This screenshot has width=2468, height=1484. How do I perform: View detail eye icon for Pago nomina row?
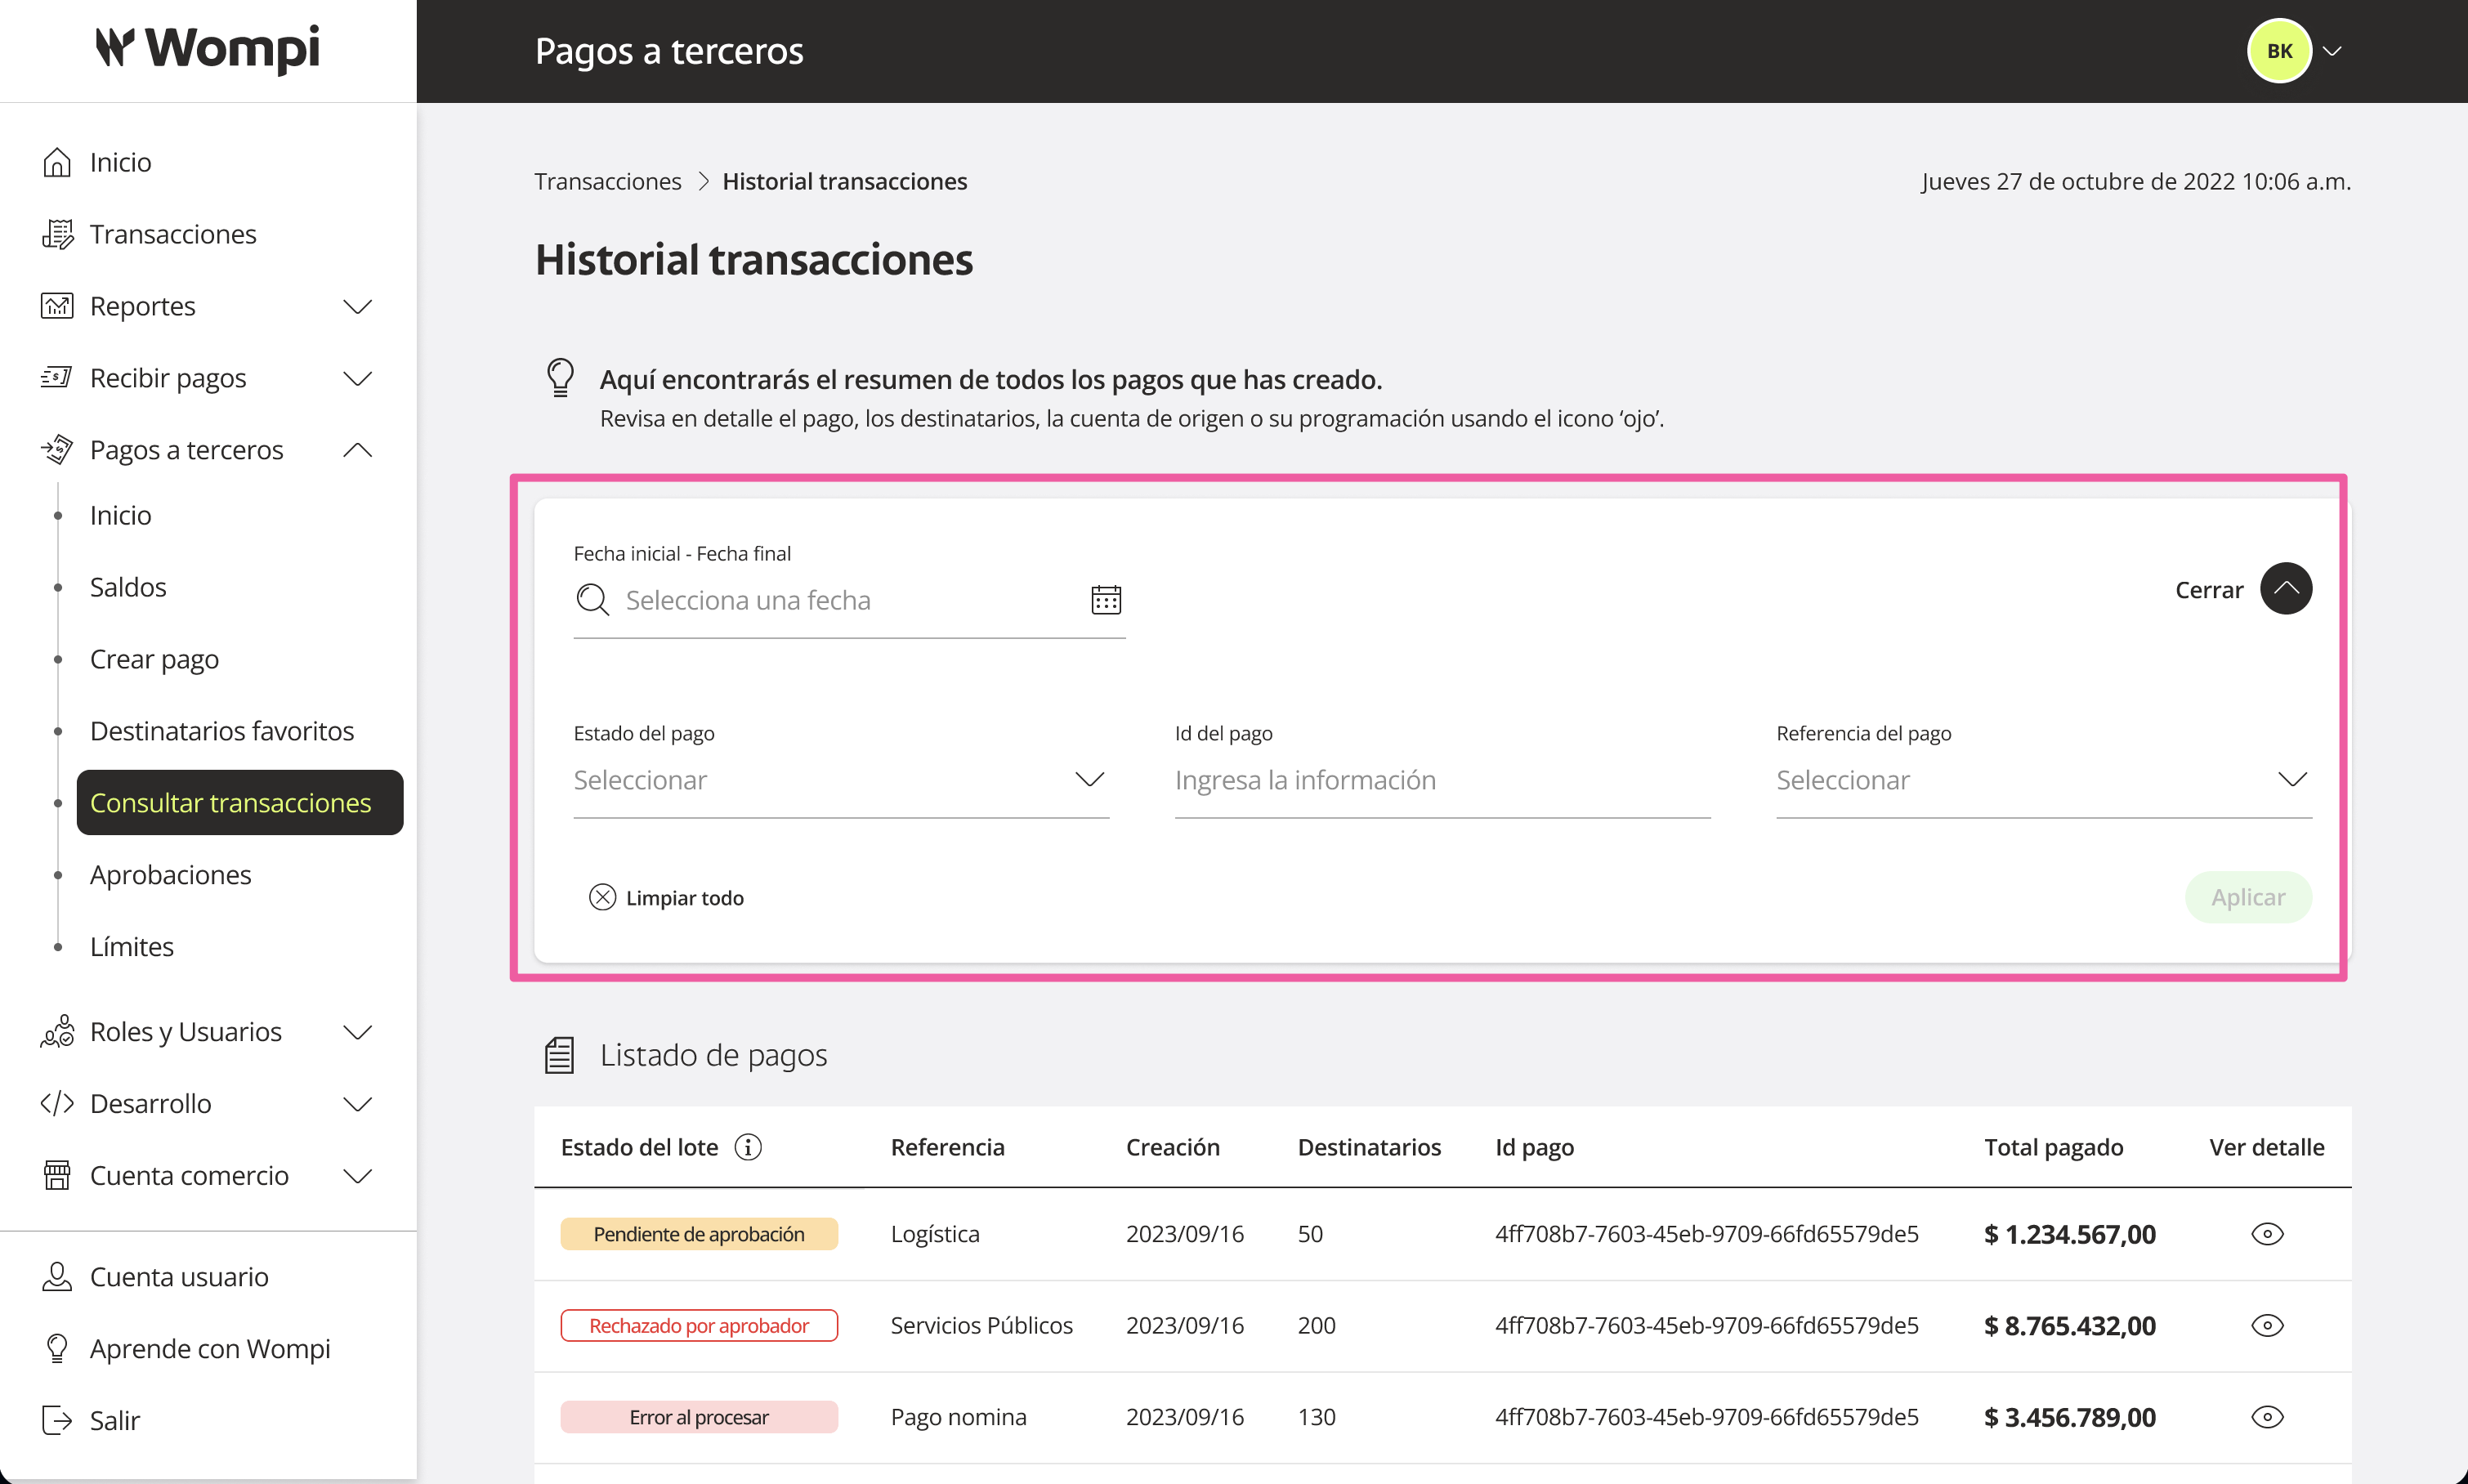(2267, 1417)
